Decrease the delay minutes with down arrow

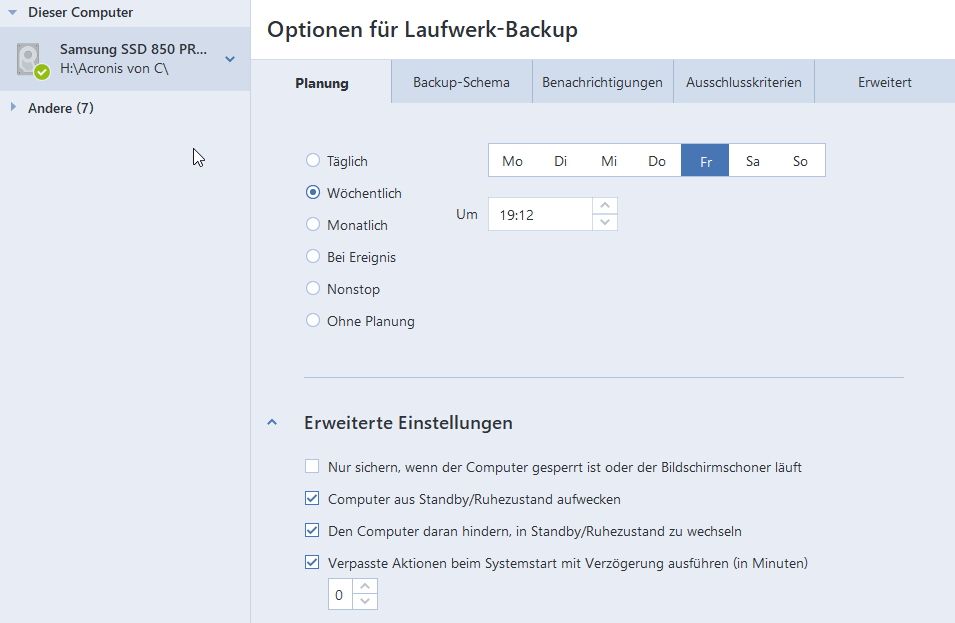pos(366,601)
